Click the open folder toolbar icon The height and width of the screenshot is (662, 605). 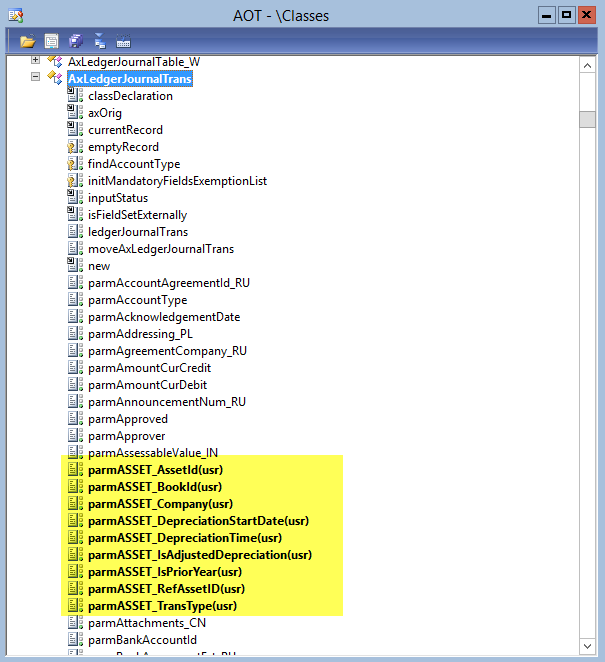(x=27, y=41)
